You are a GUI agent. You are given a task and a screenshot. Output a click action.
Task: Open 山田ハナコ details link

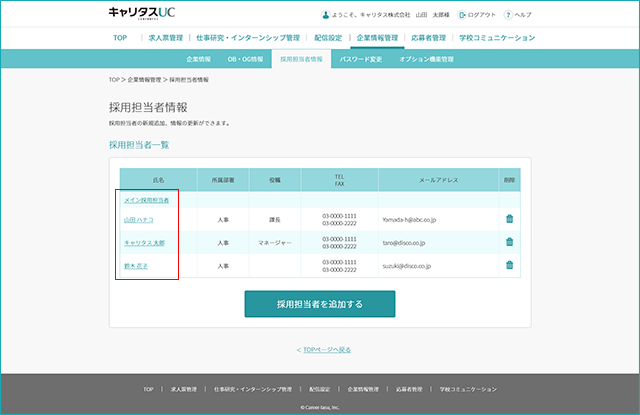tap(139, 220)
